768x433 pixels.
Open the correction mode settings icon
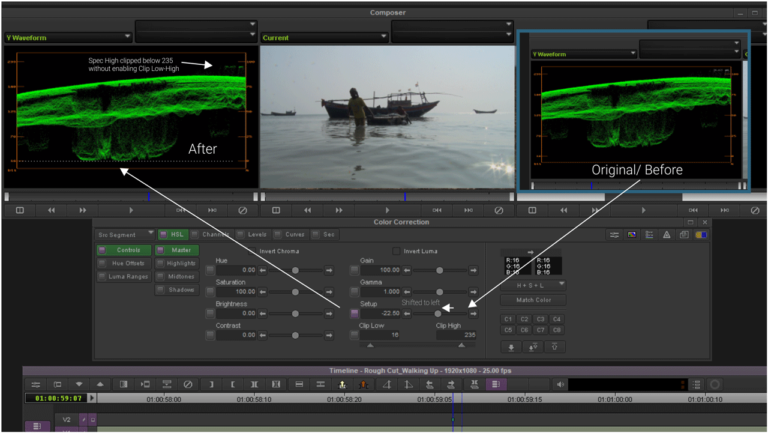[614, 235]
